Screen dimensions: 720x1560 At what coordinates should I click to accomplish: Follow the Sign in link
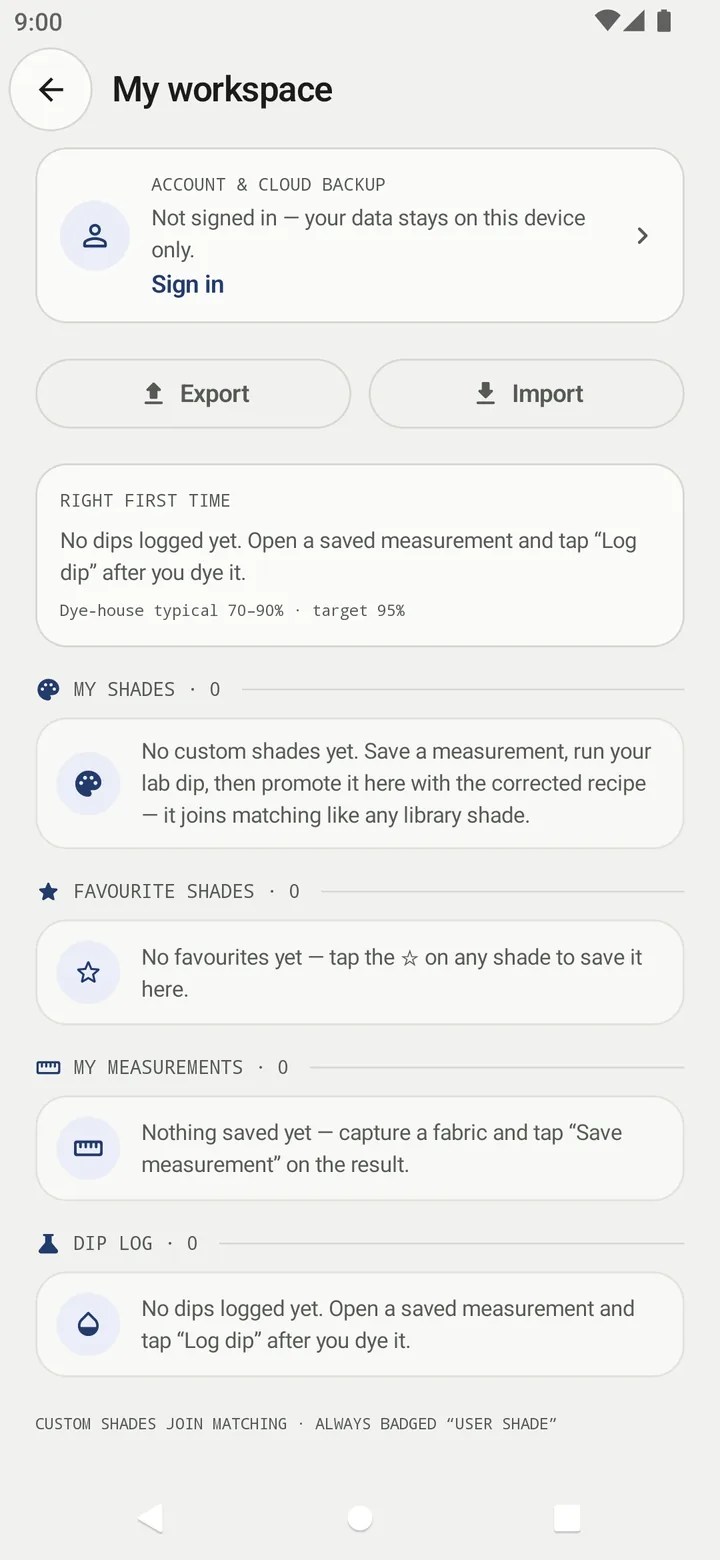click(x=187, y=284)
